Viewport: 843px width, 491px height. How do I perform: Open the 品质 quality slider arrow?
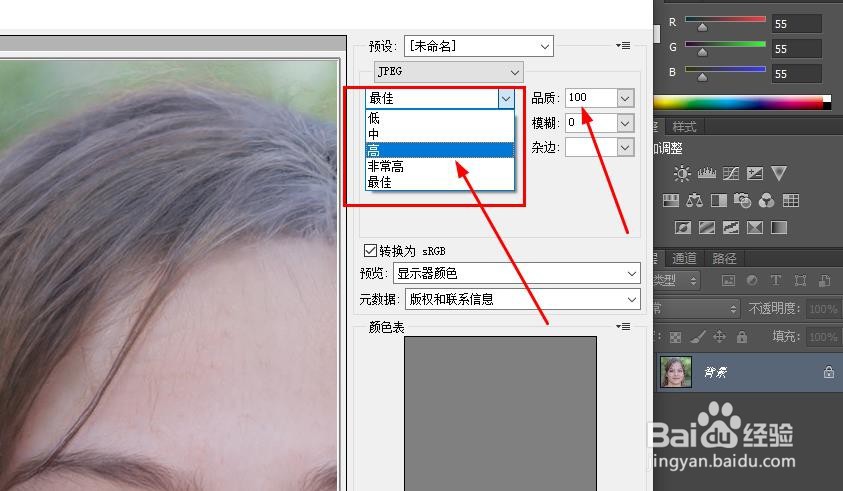point(625,98)
